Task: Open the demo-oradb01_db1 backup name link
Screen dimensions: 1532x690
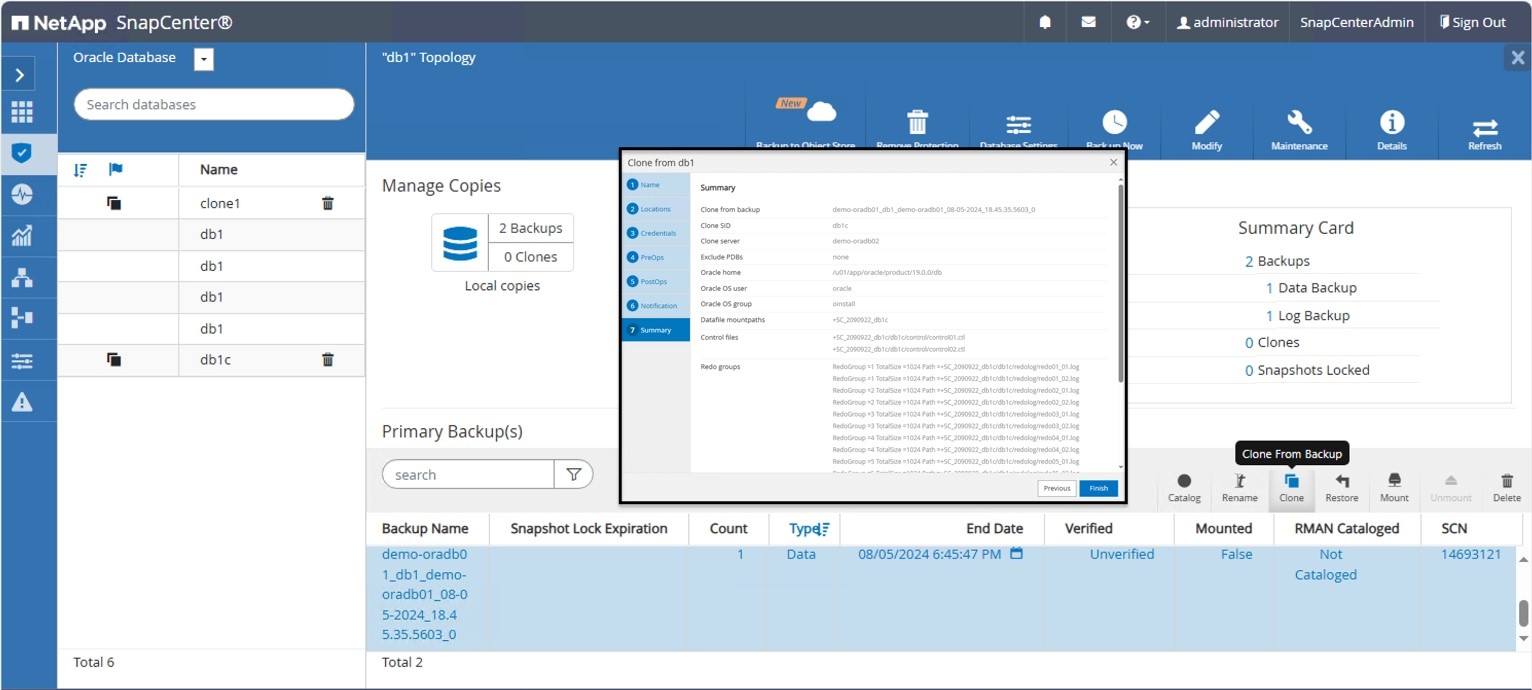Action: [x=425, y=595]
